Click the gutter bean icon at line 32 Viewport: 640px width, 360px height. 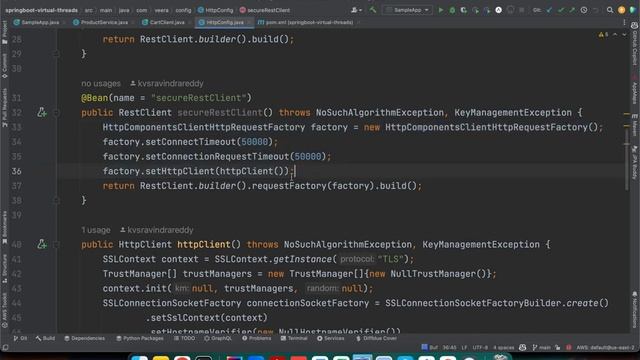point(42,112)
